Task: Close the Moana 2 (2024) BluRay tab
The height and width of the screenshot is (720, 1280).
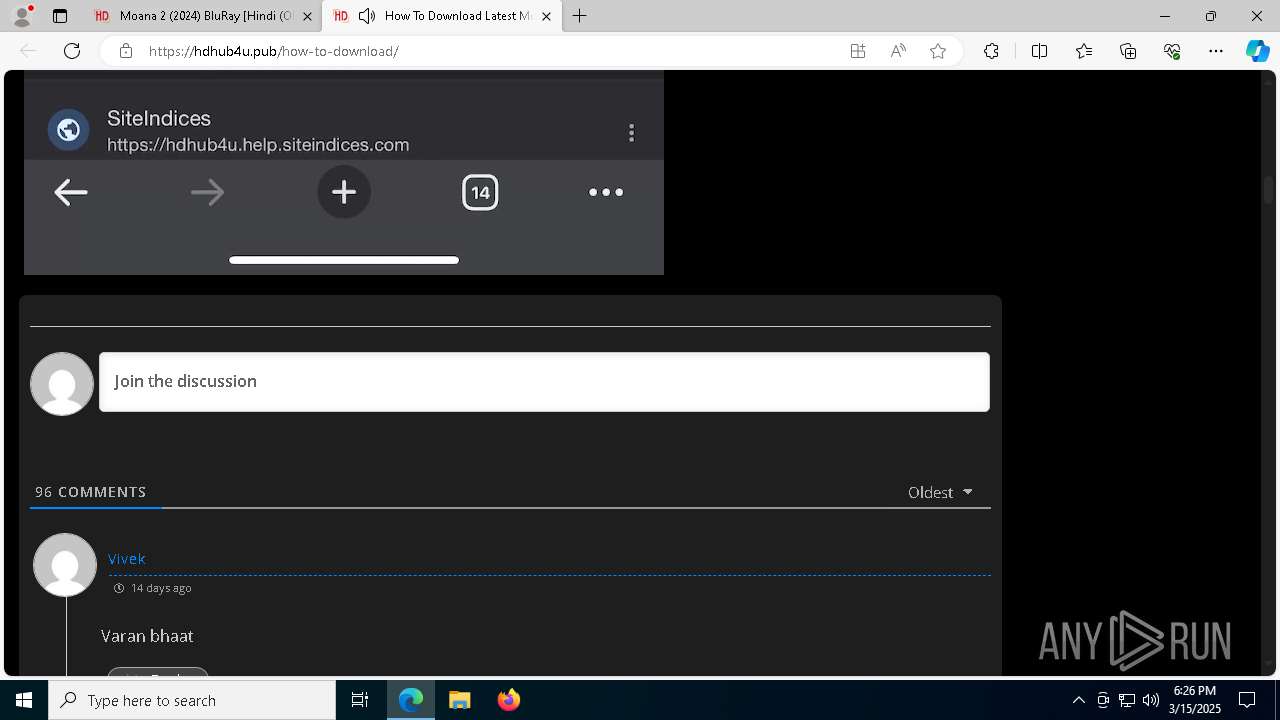Action: pos(307,16)
